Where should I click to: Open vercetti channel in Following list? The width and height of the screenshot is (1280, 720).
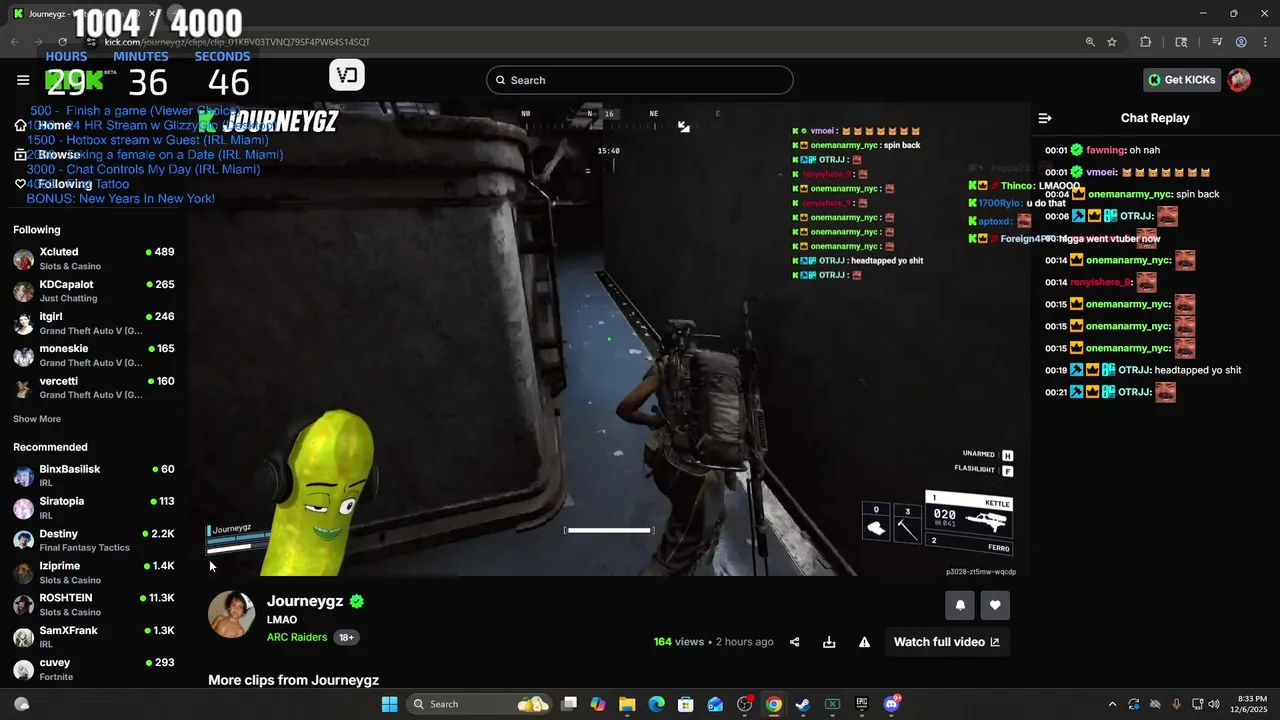(94, 387)
